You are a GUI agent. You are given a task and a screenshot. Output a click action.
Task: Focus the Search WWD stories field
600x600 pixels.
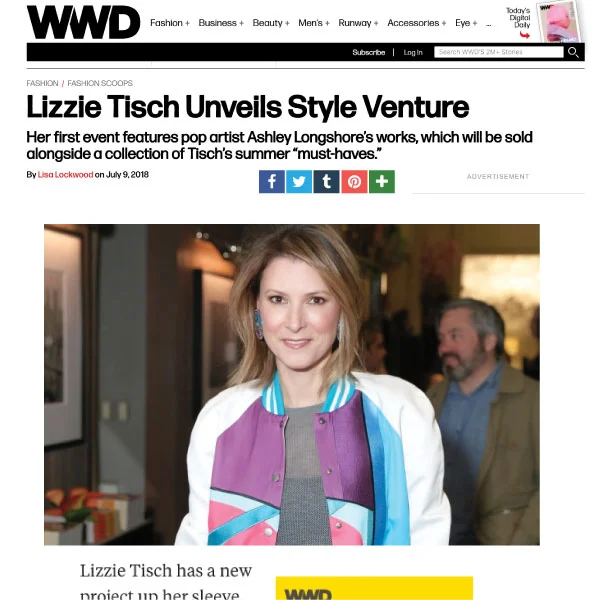pyautogui.click(x=499, y=52)
